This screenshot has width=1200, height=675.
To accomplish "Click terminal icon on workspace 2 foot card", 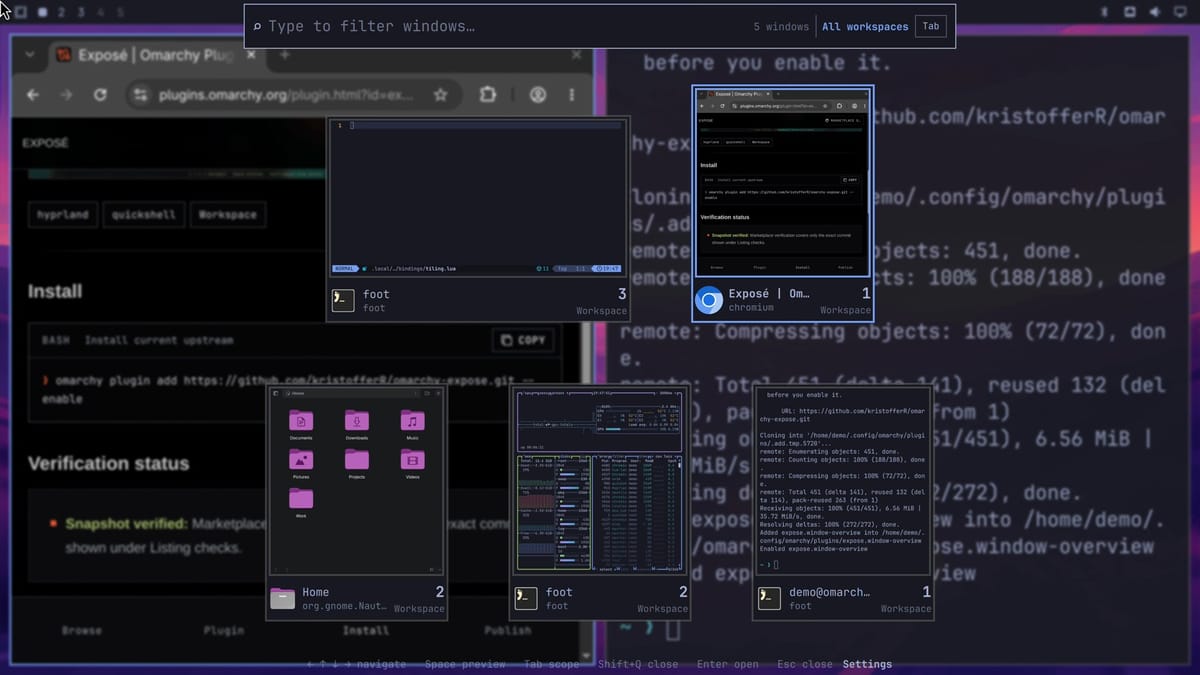I will [526, 598].
